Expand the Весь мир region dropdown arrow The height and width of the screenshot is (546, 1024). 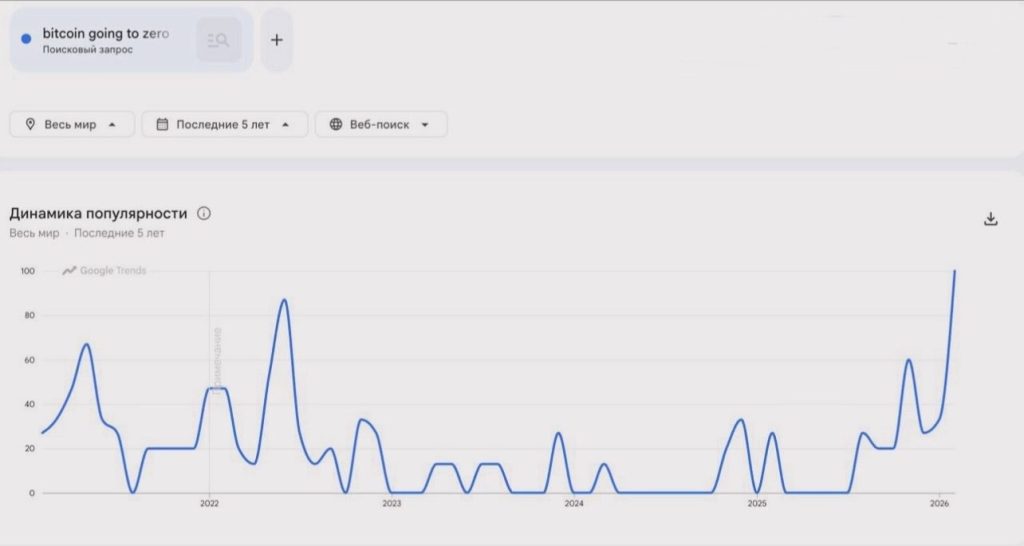tap(112, 125)
